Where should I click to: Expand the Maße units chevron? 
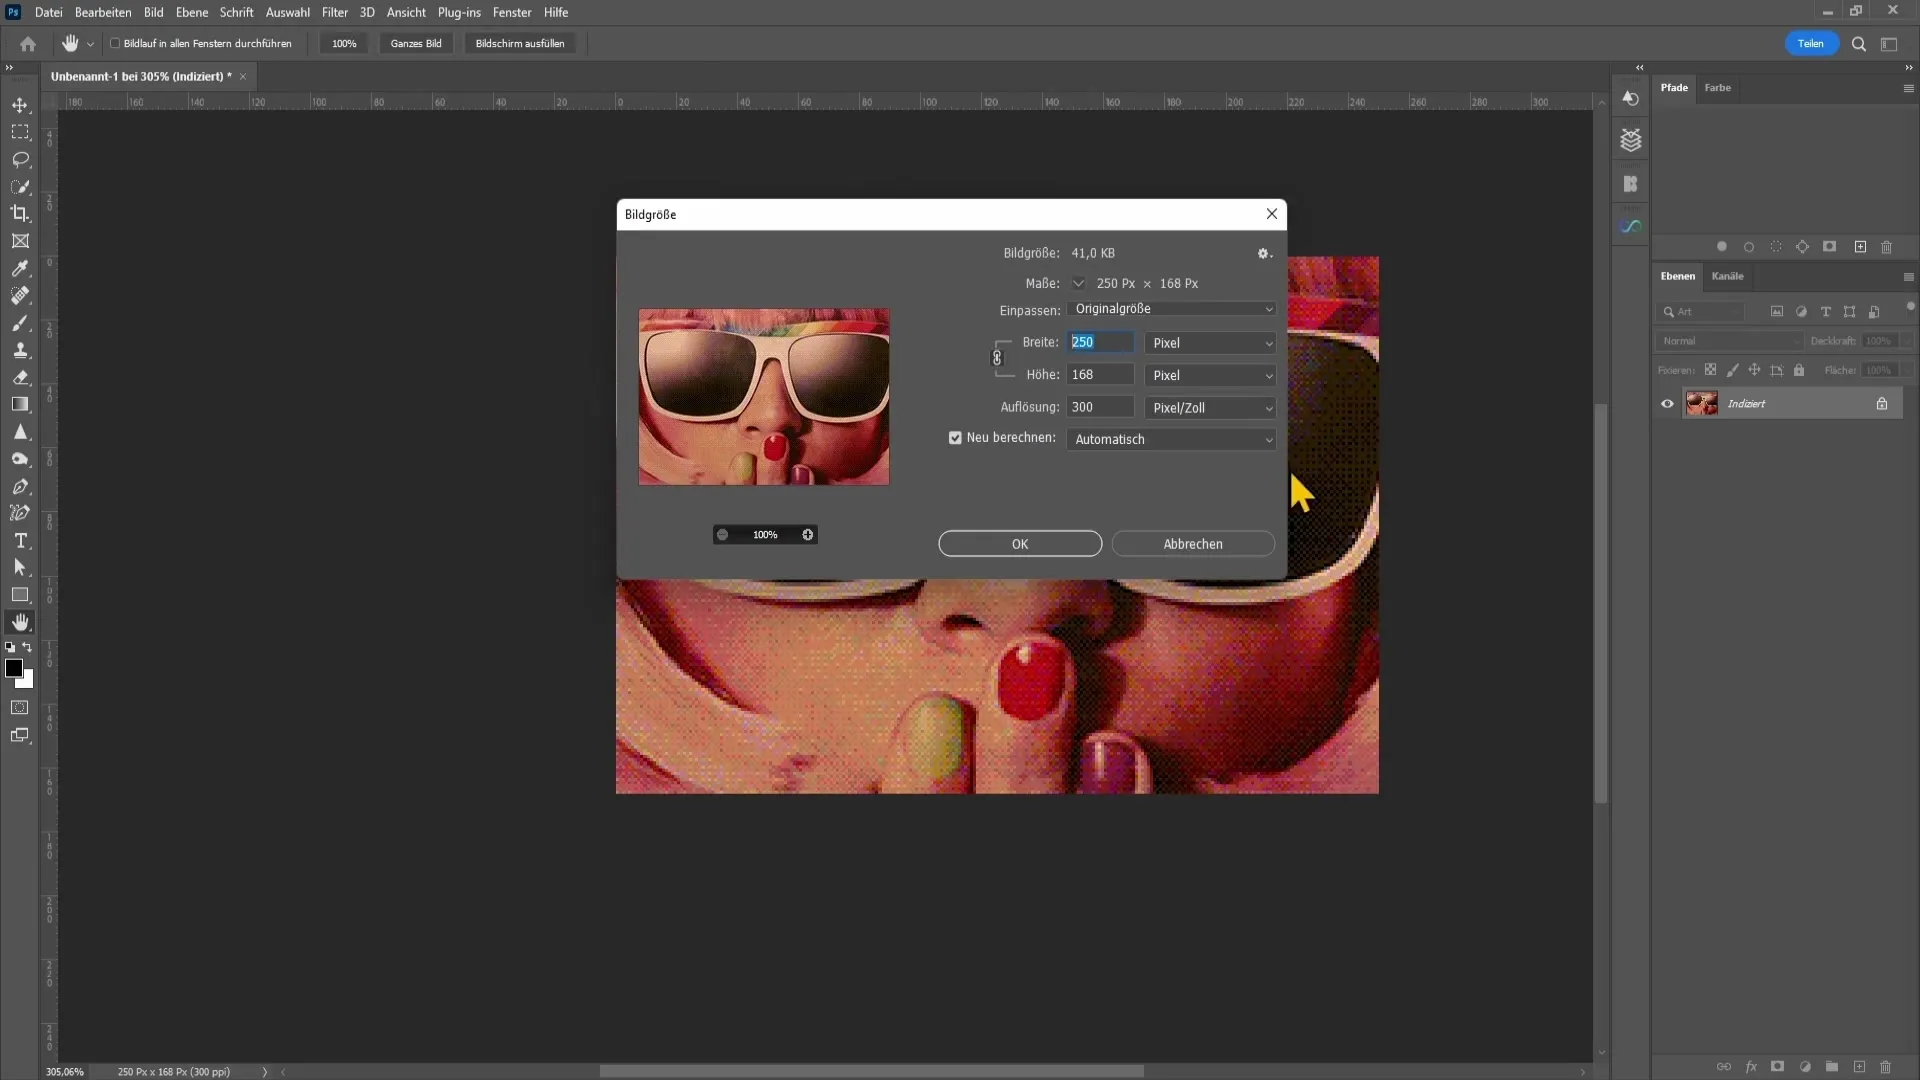click(x=1079, y=283)
